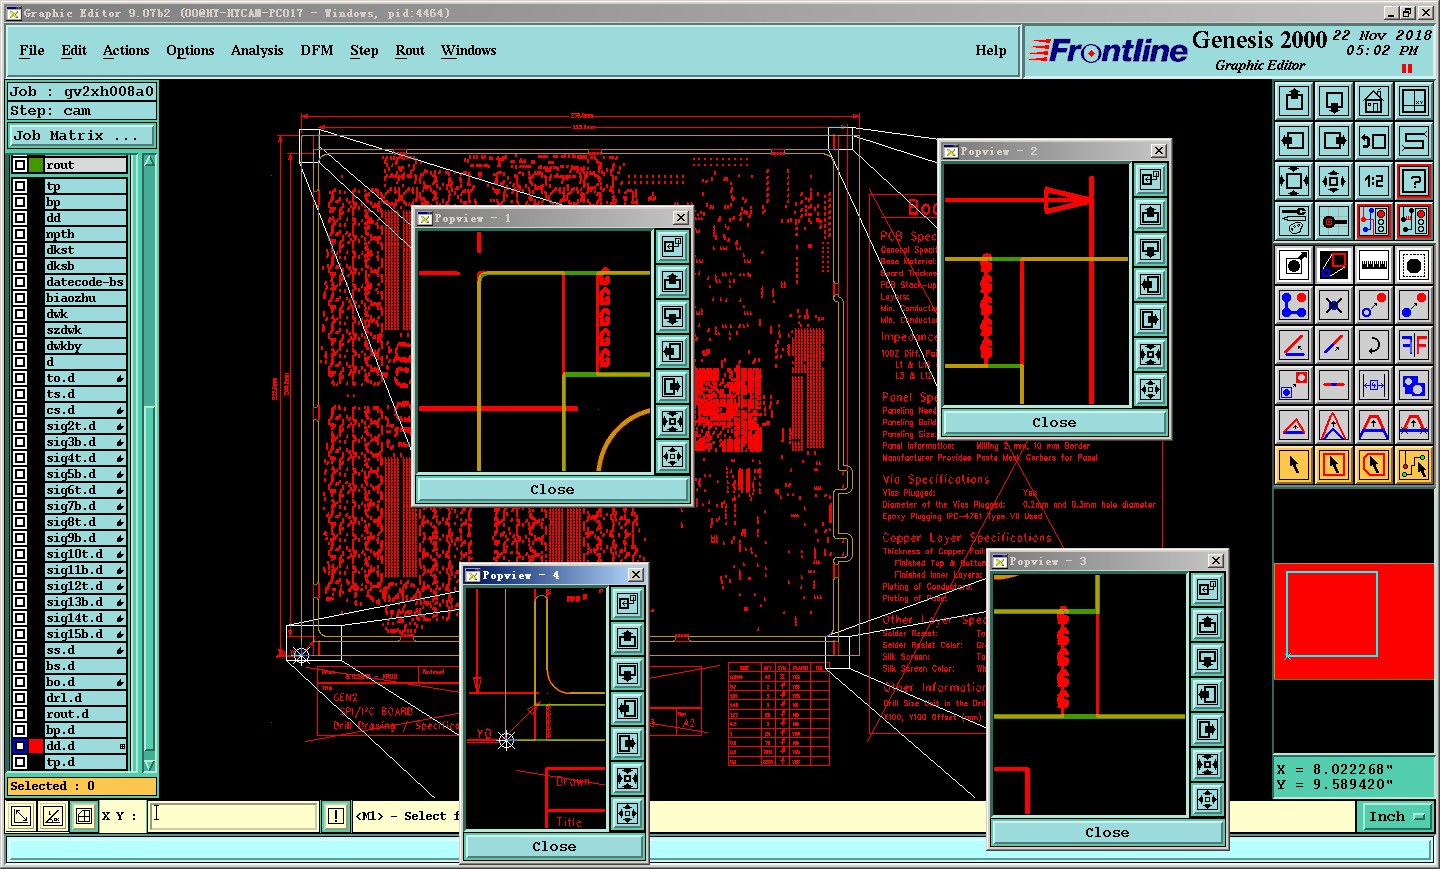Click the red color swatch of dd.d layer
The height and width of the screenshot is (869, 1440).
[36, 746]
